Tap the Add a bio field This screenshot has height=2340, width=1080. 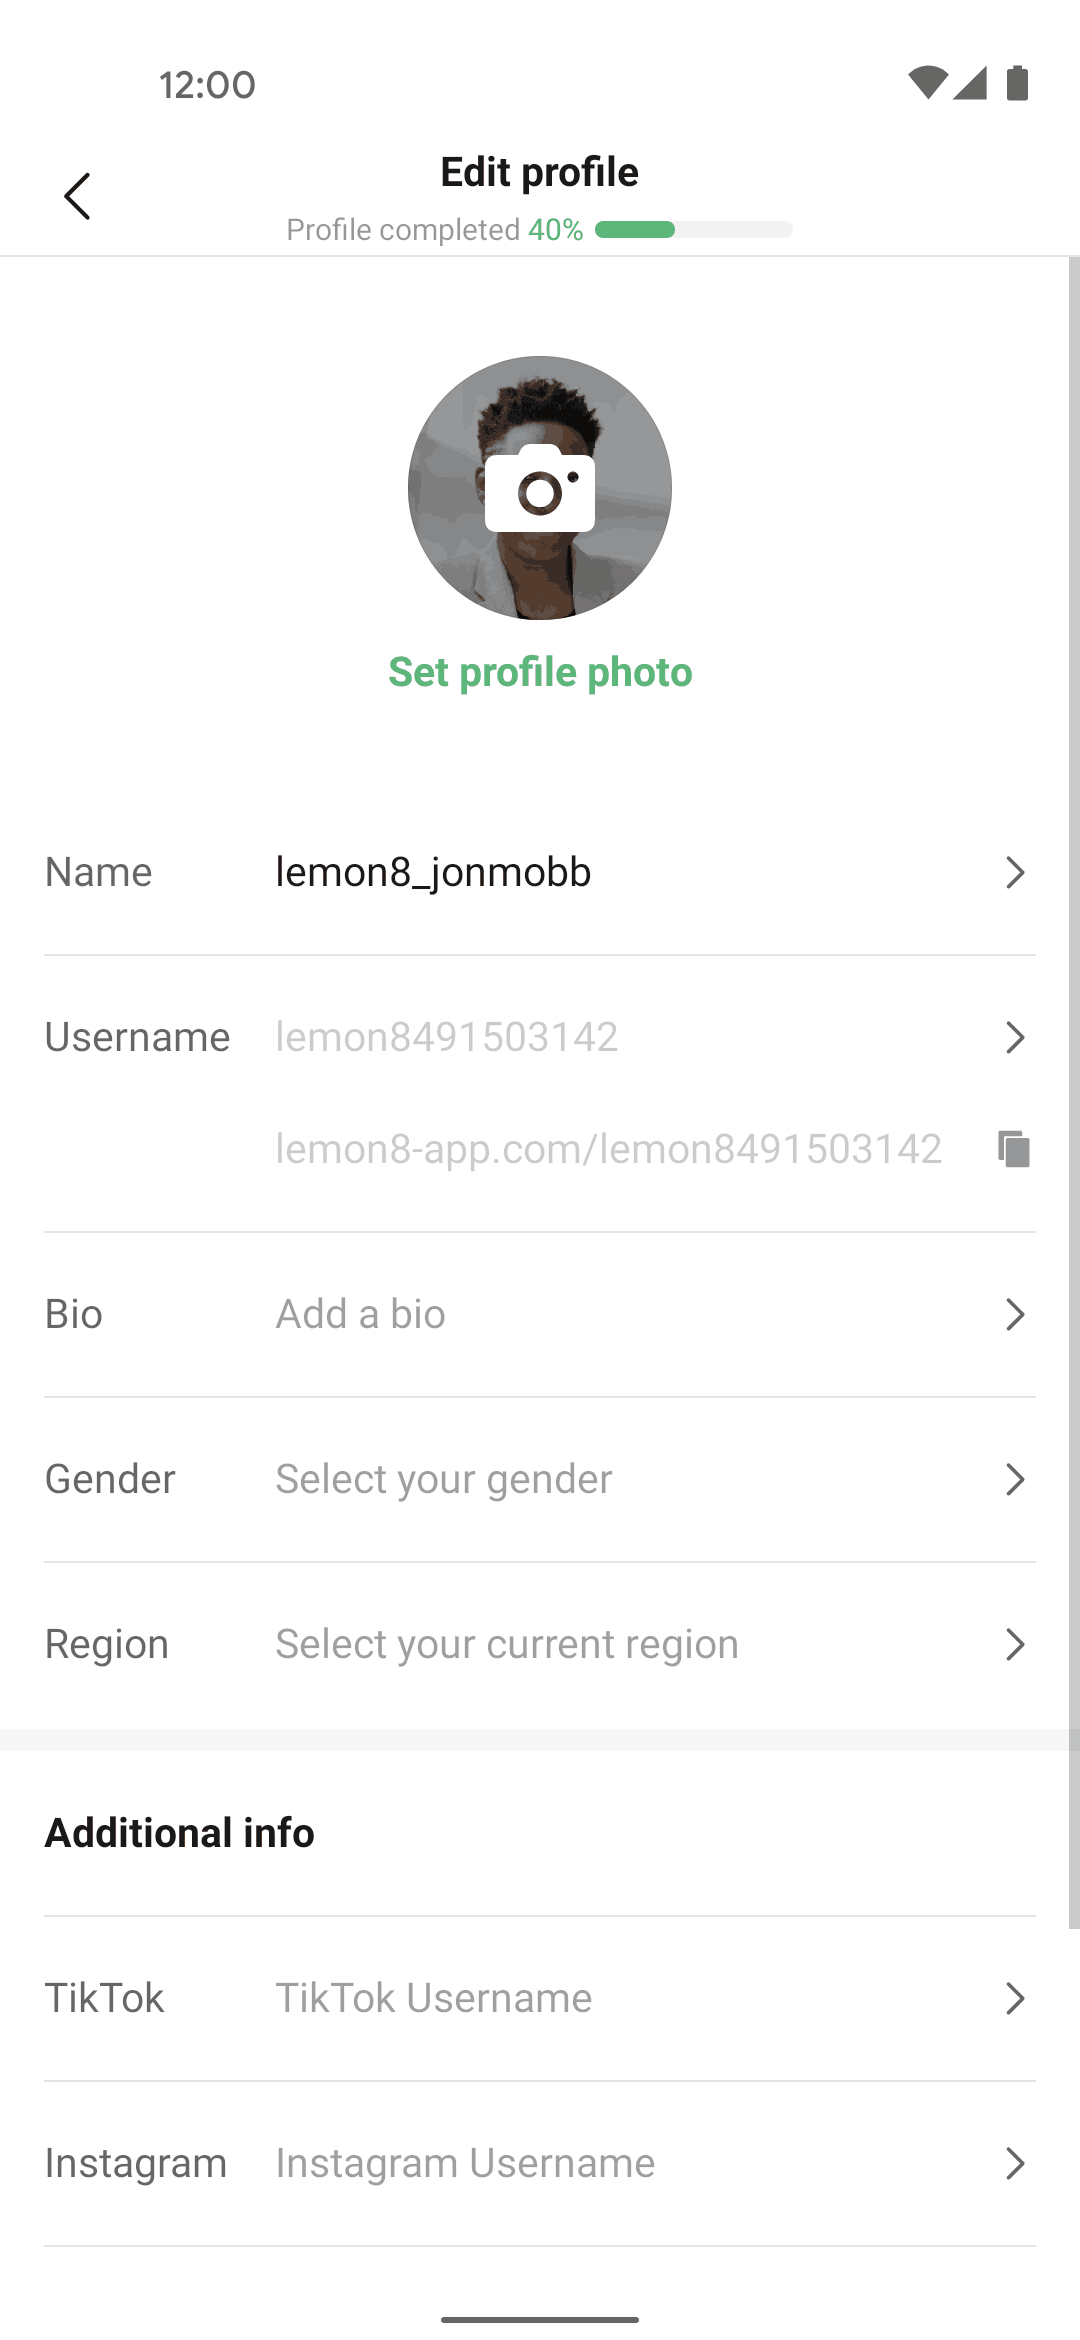tap(361, 1314)
